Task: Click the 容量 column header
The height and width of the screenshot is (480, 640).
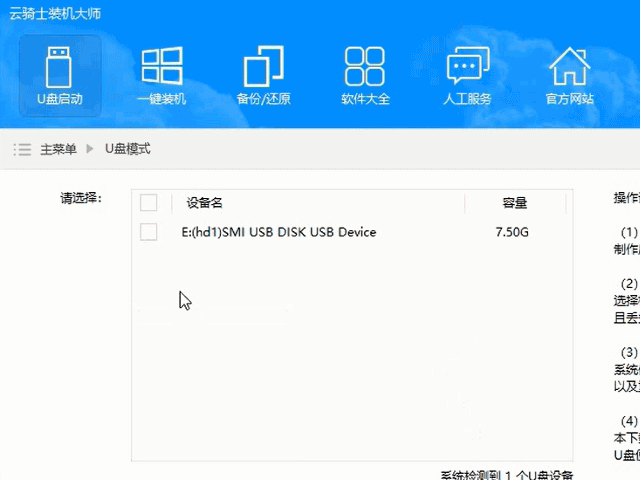Action: 515,202
